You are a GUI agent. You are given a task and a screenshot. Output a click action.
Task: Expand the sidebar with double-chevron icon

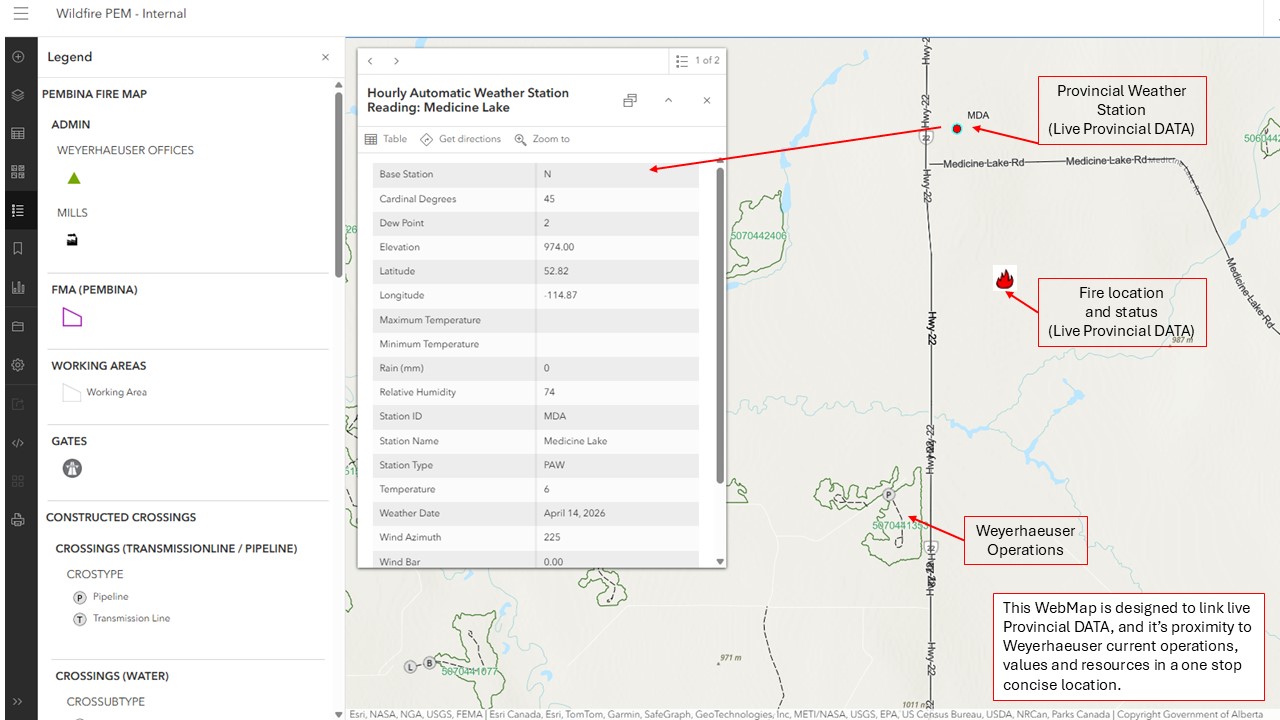pyautogui.click(x=18, y=702)
